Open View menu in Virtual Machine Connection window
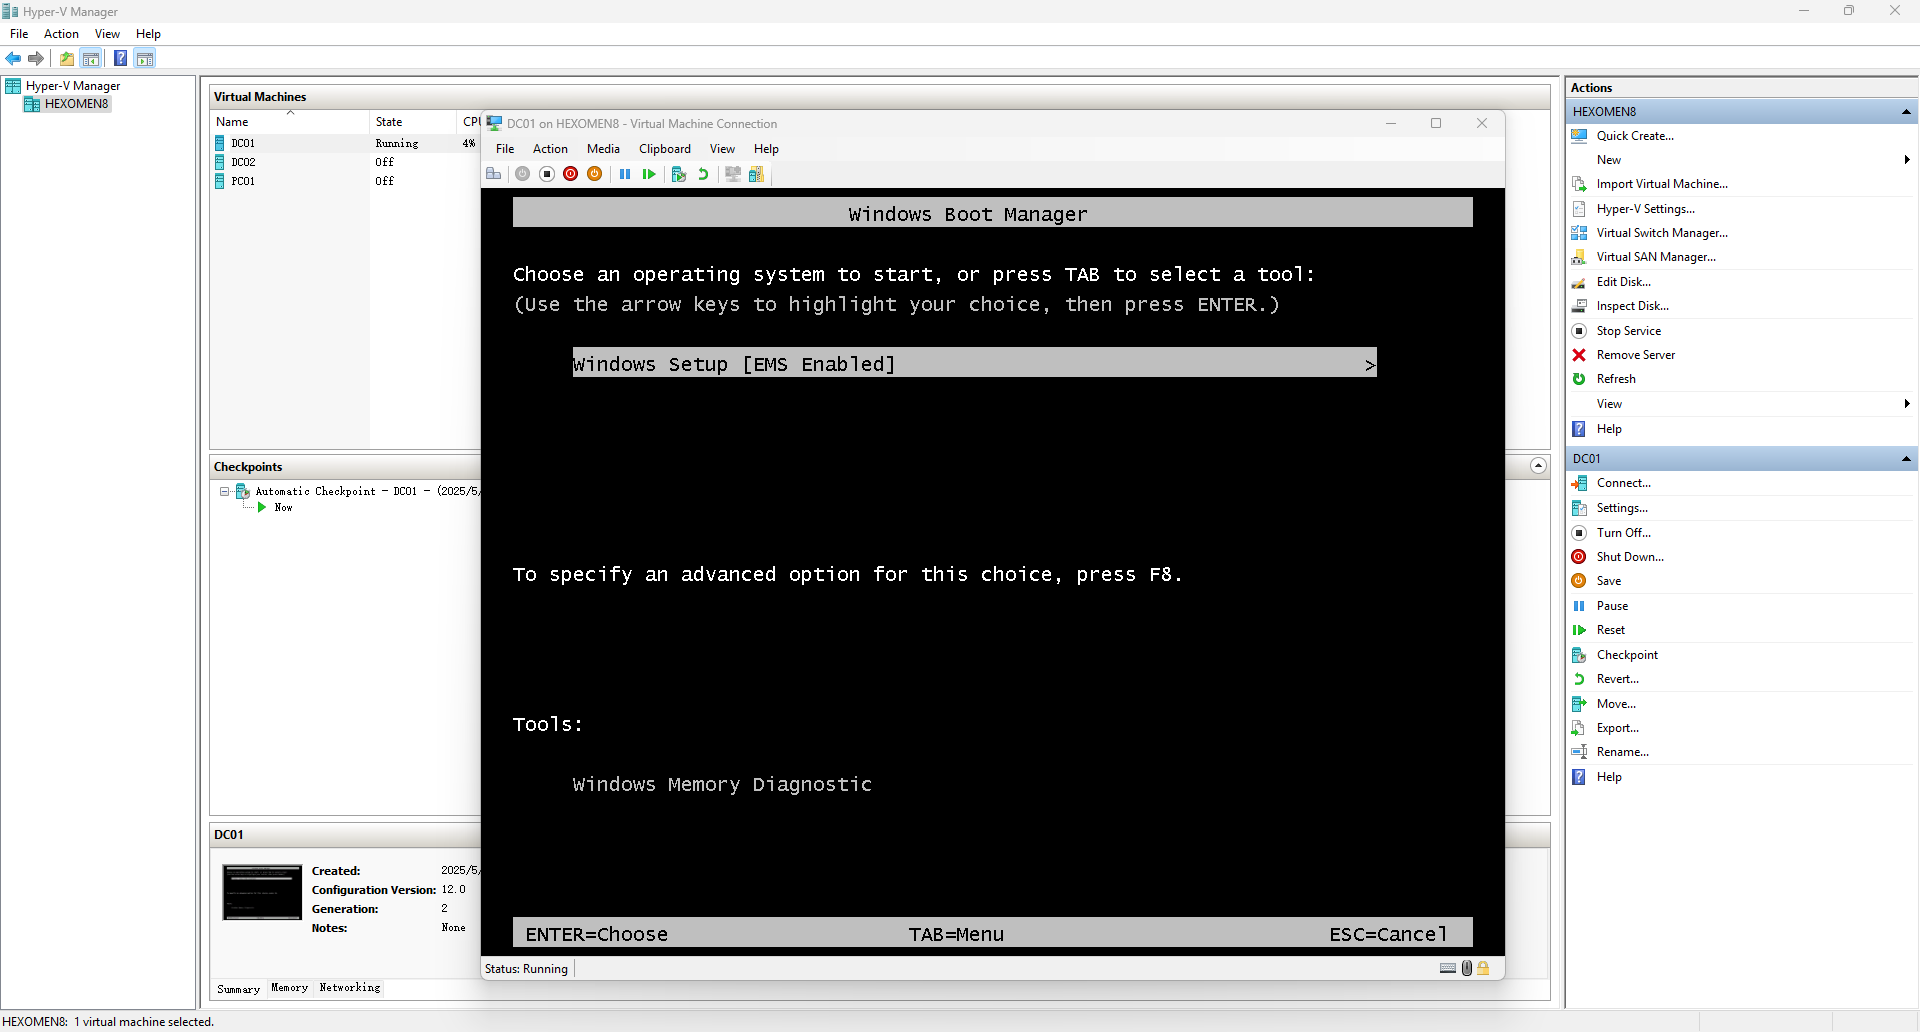The image size is (1920, 1032). (722, 149)
